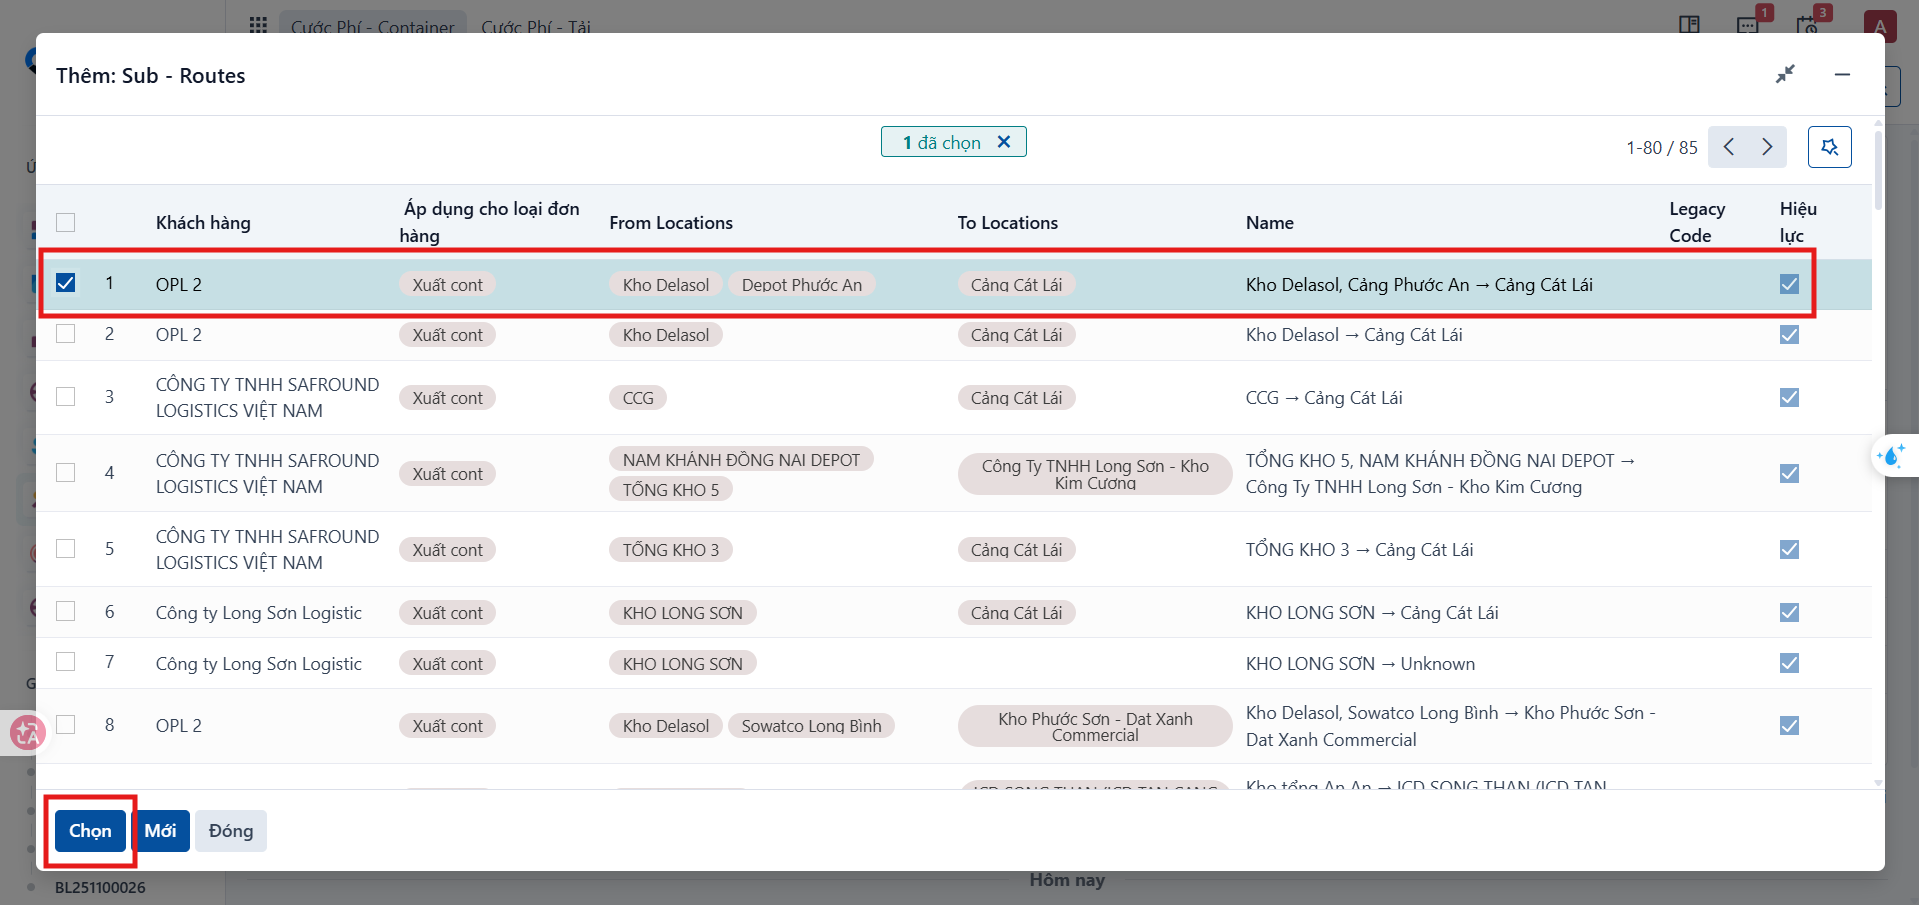This screenshot has height=905, width=1919.
Task: Check row 6 Long Sơn Logistic checkbox
Action: coord(66,611)
